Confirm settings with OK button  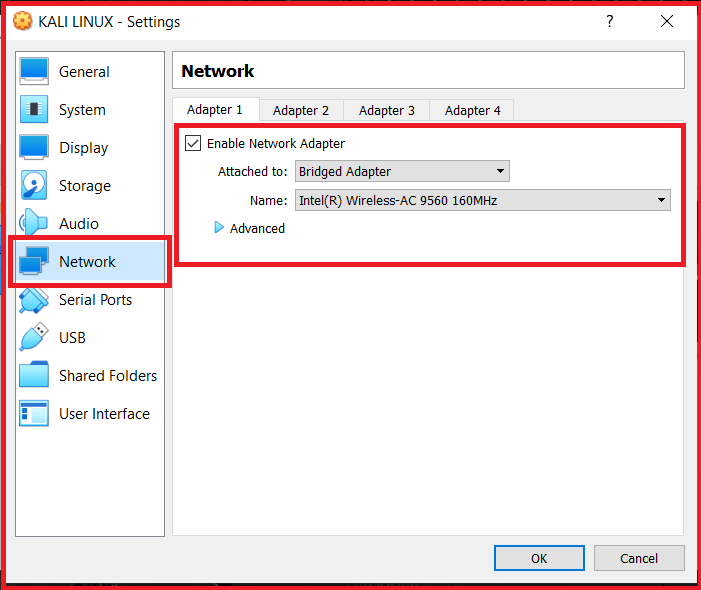tap(539, 558)
